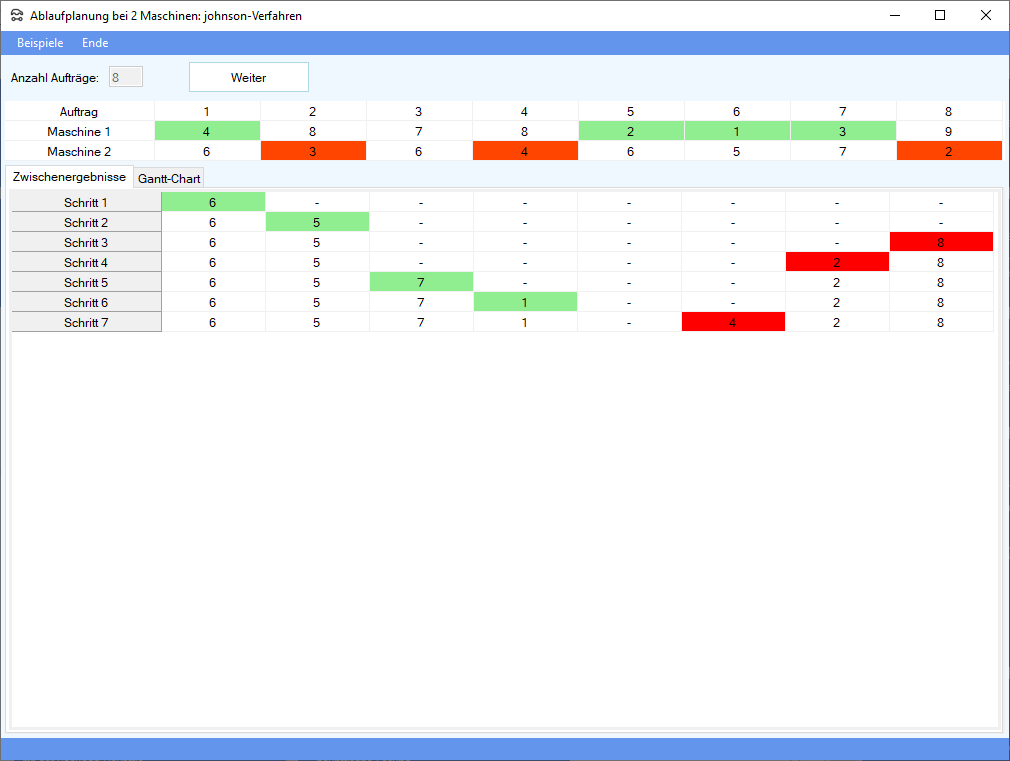
Task: Click Maschine 1 cell with value 9
Action: coord(948,131)
